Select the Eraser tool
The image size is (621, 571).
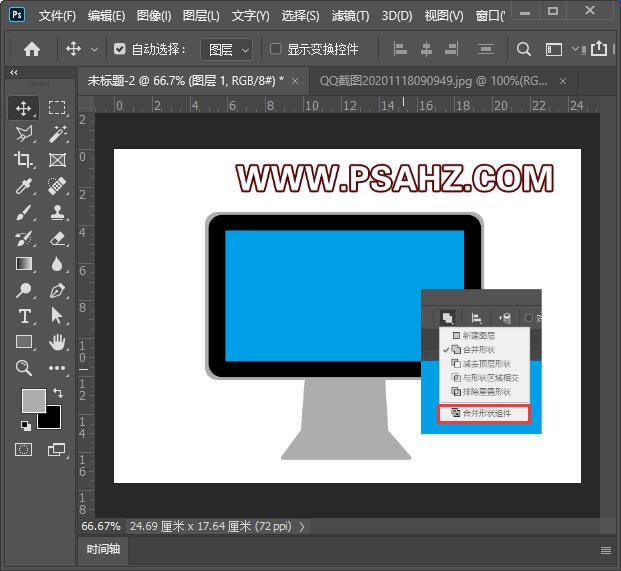pyautogui.click(x=57, y=238)
